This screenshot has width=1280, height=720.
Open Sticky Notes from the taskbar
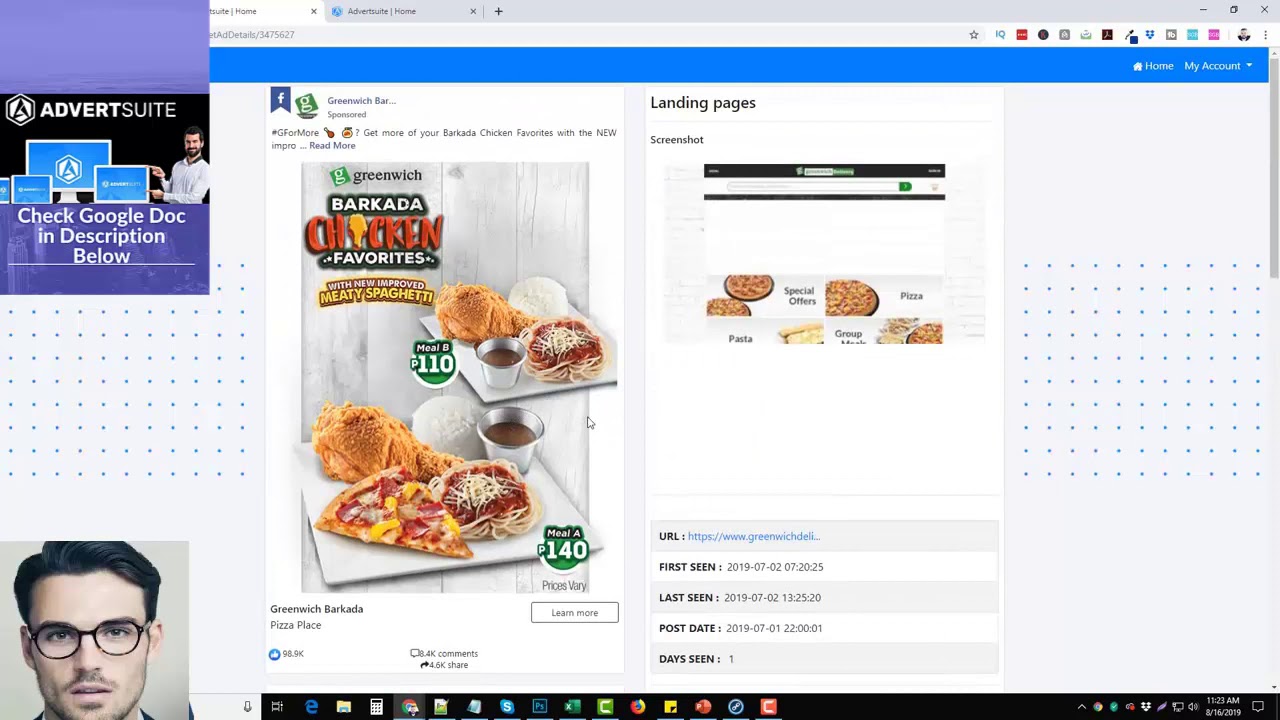[x=670, y=707]
